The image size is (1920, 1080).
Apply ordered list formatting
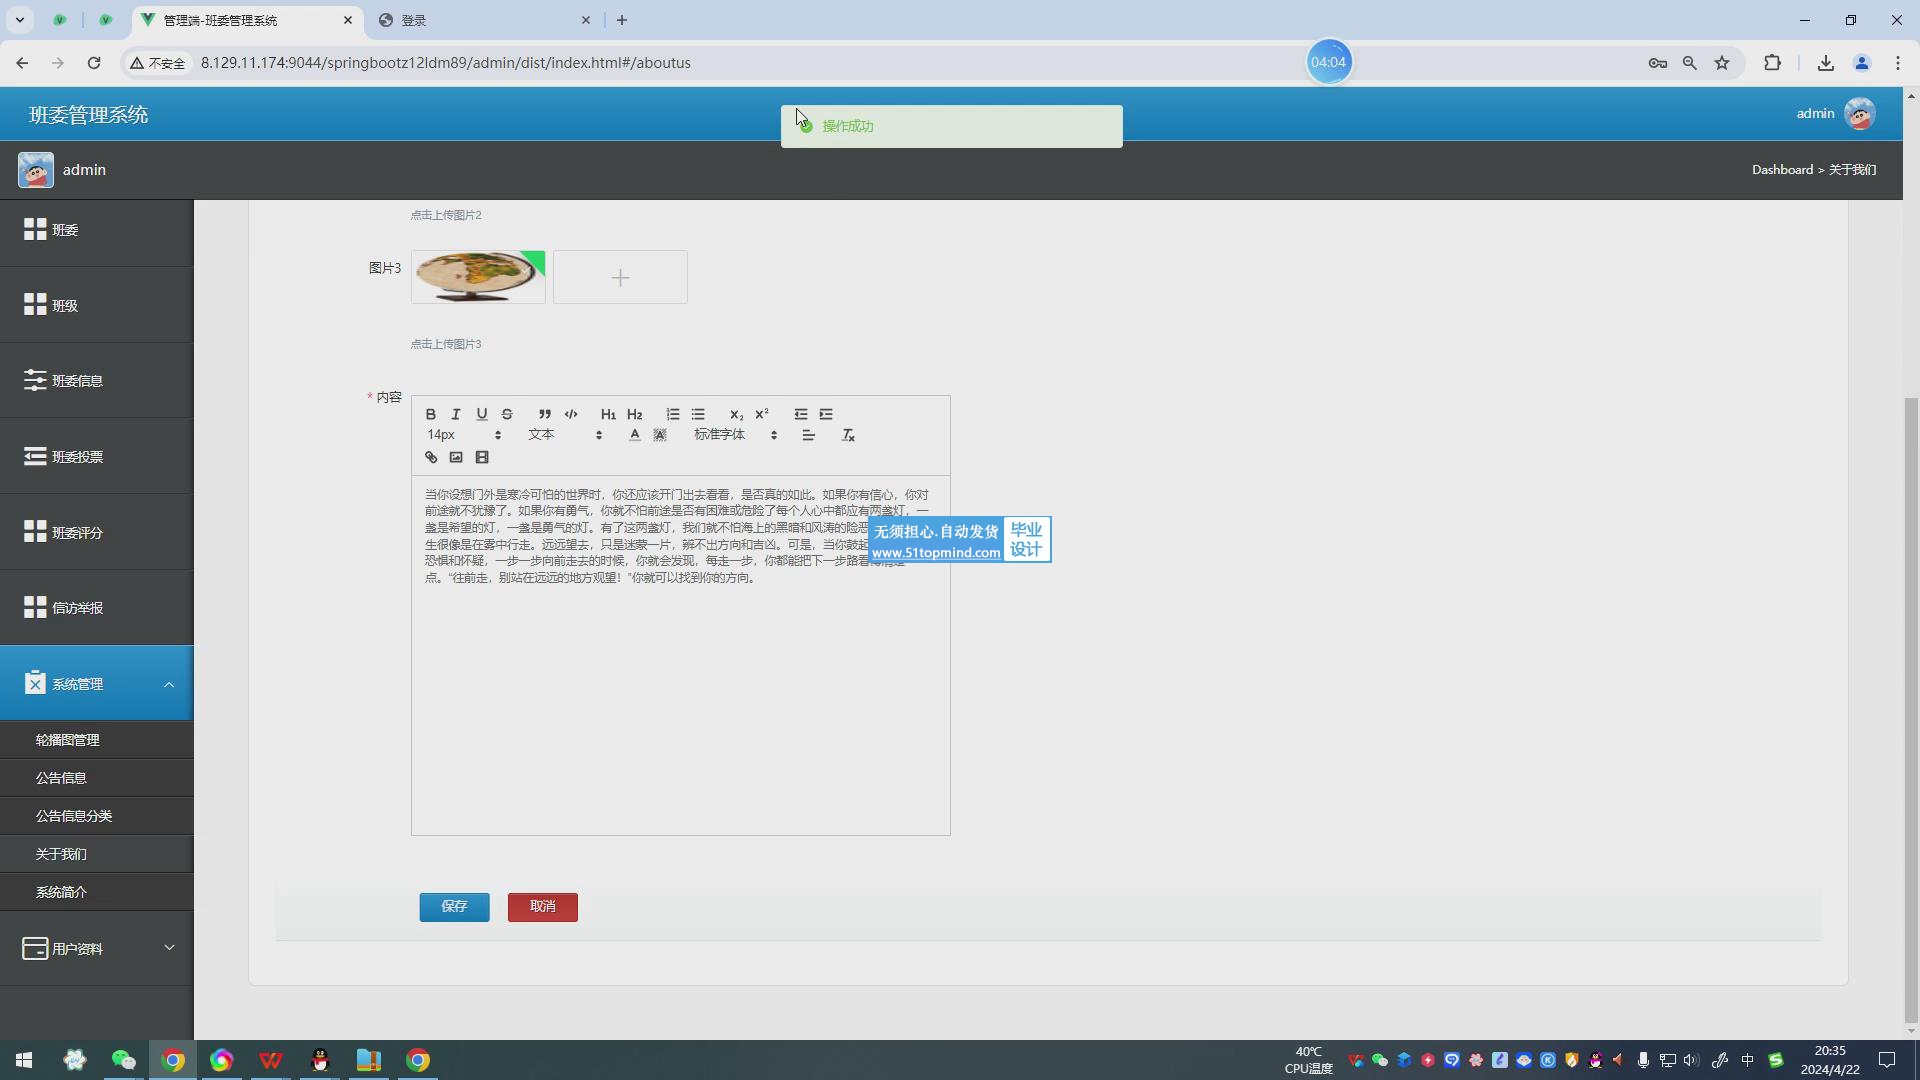(673, 414)
